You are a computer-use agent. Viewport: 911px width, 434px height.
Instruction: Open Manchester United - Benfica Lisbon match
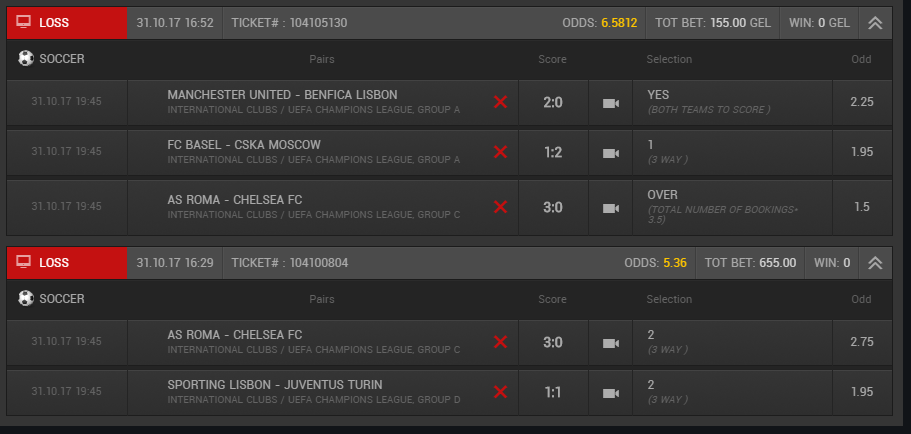(x=282, y=95)
